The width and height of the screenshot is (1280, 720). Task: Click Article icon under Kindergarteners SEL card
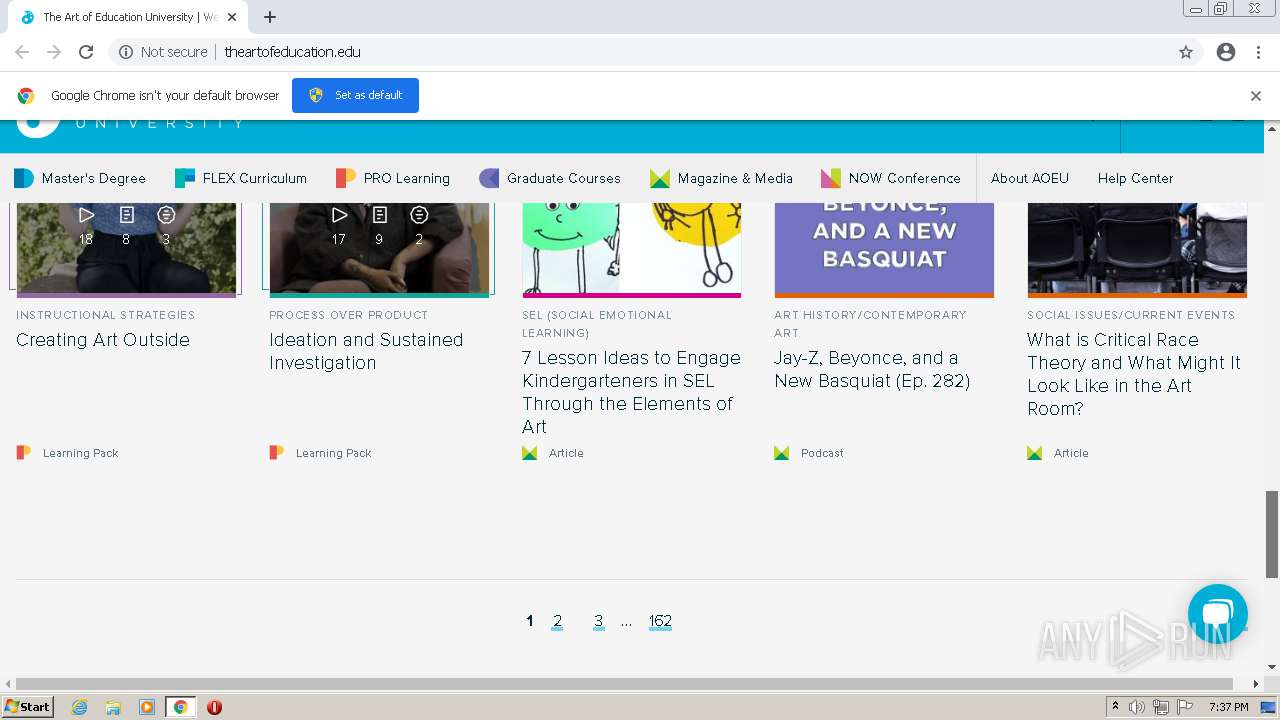click(x=530, y=453)
